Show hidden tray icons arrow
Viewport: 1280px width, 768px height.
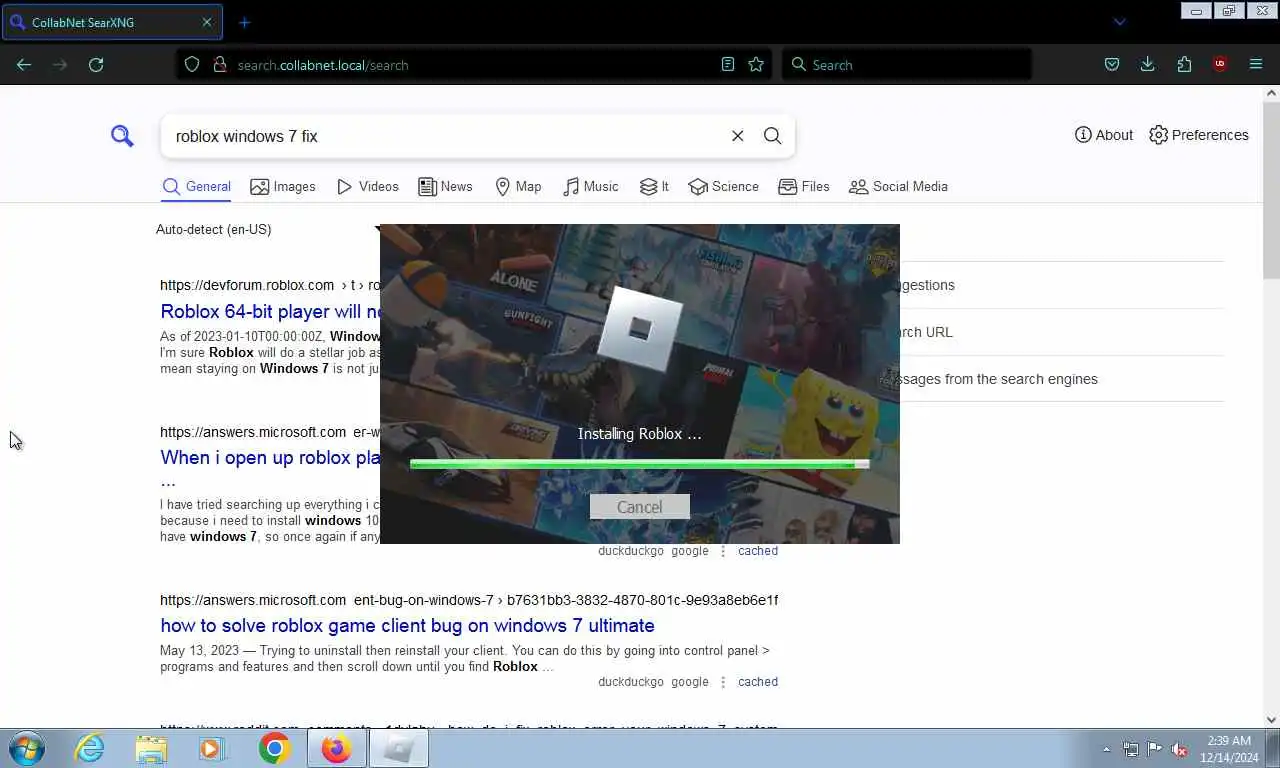pos(1106,749)
